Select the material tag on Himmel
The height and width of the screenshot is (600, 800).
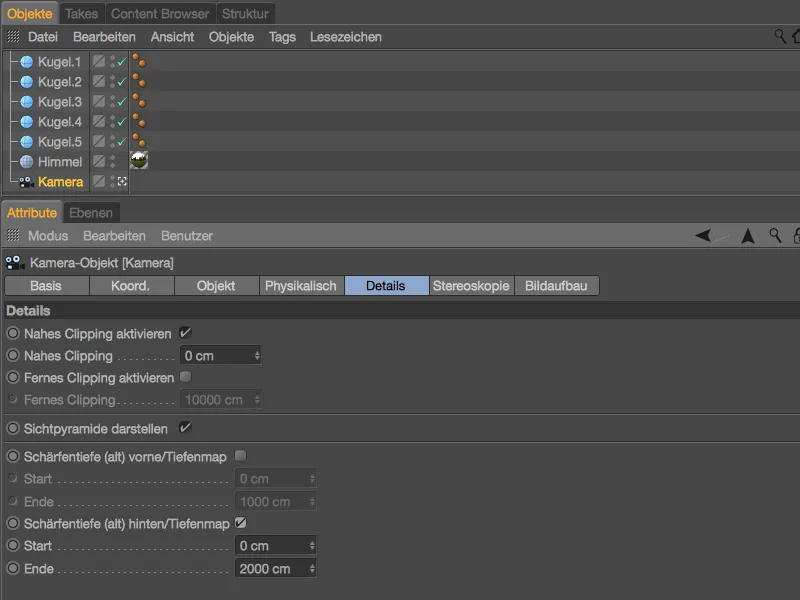click(x=139, y=160)
